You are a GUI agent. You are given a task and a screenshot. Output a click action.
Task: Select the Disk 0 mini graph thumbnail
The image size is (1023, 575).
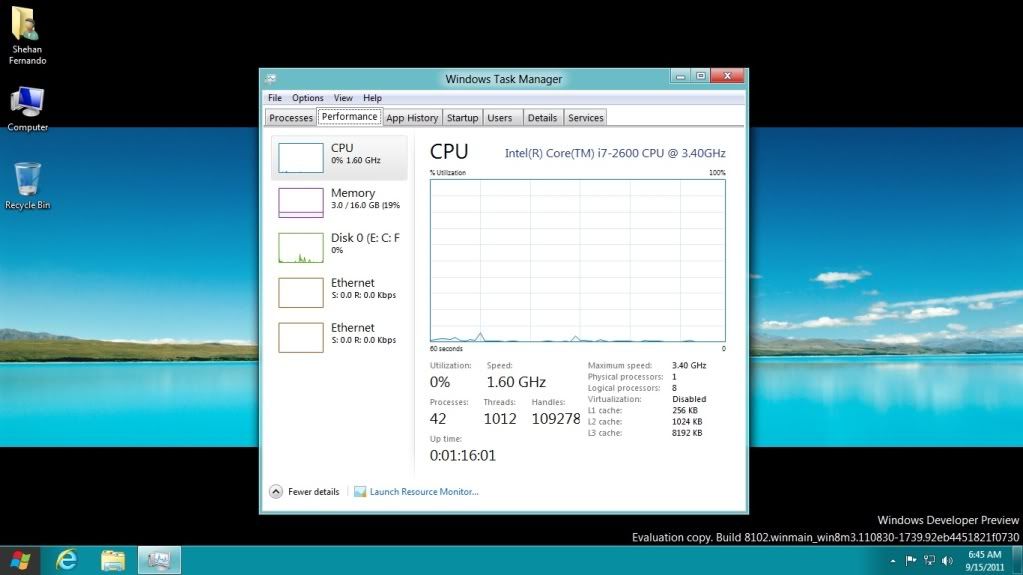point(301,247)
